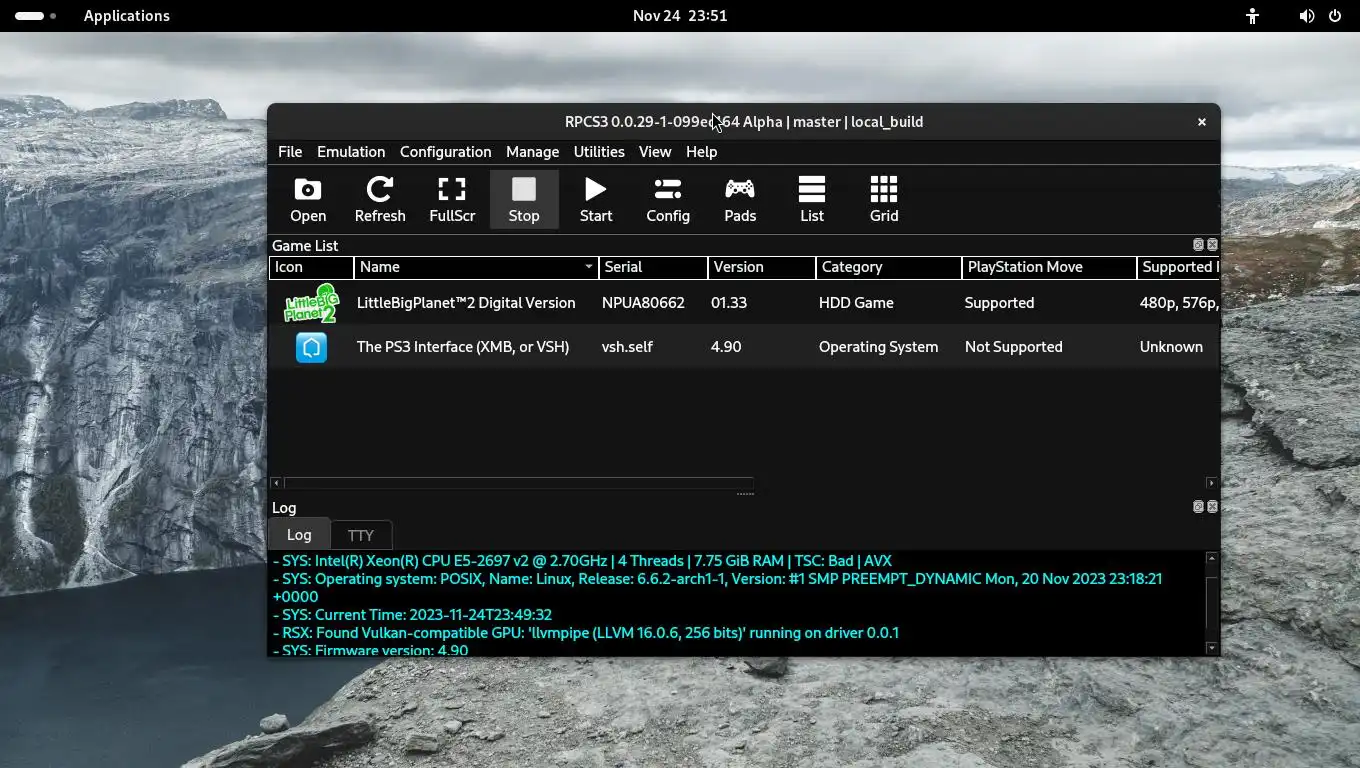The image size is (1360, 768).
Task: Click the power icon in top bar
Action: click(x=1335, y=16)
